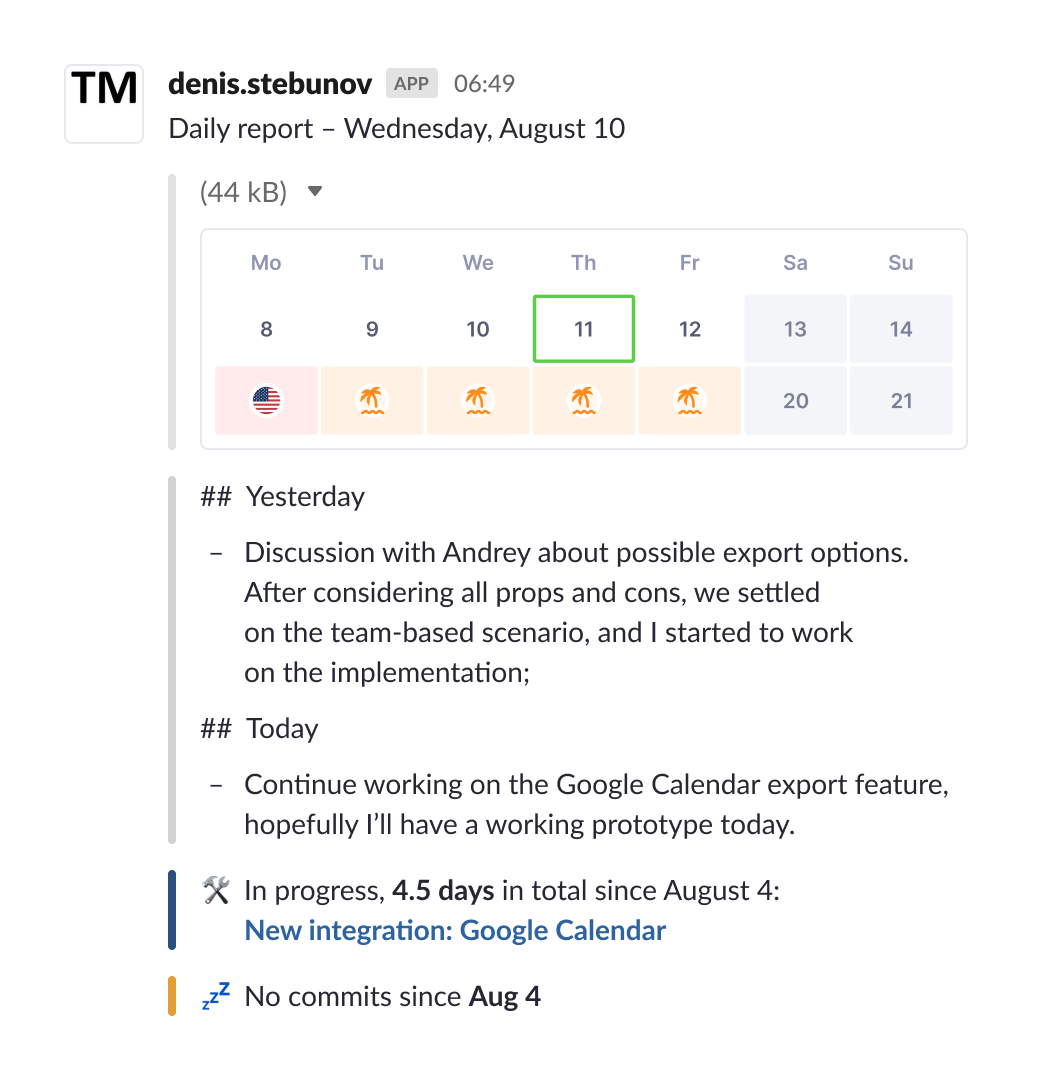Select Saturday 20 in the calendar
1040x1088 pixels.
(x=795, y=401)
